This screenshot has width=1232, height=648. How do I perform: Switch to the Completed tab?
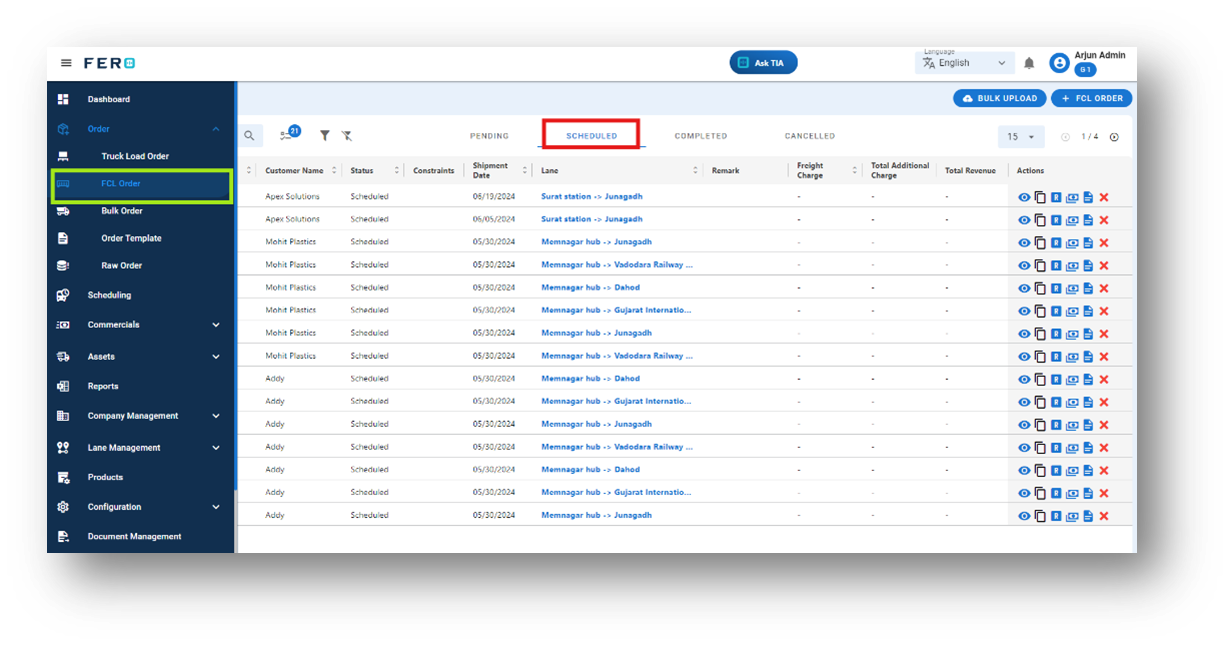701,136
